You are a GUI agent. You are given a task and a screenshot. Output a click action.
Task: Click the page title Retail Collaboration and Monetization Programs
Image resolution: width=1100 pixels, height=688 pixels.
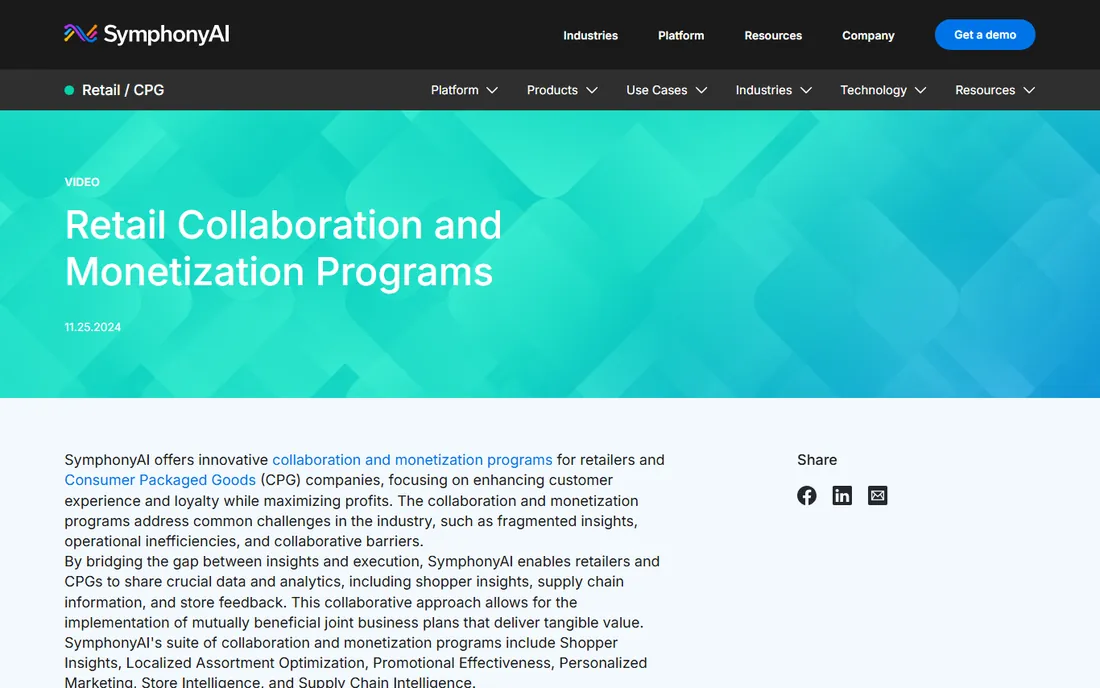283,248
